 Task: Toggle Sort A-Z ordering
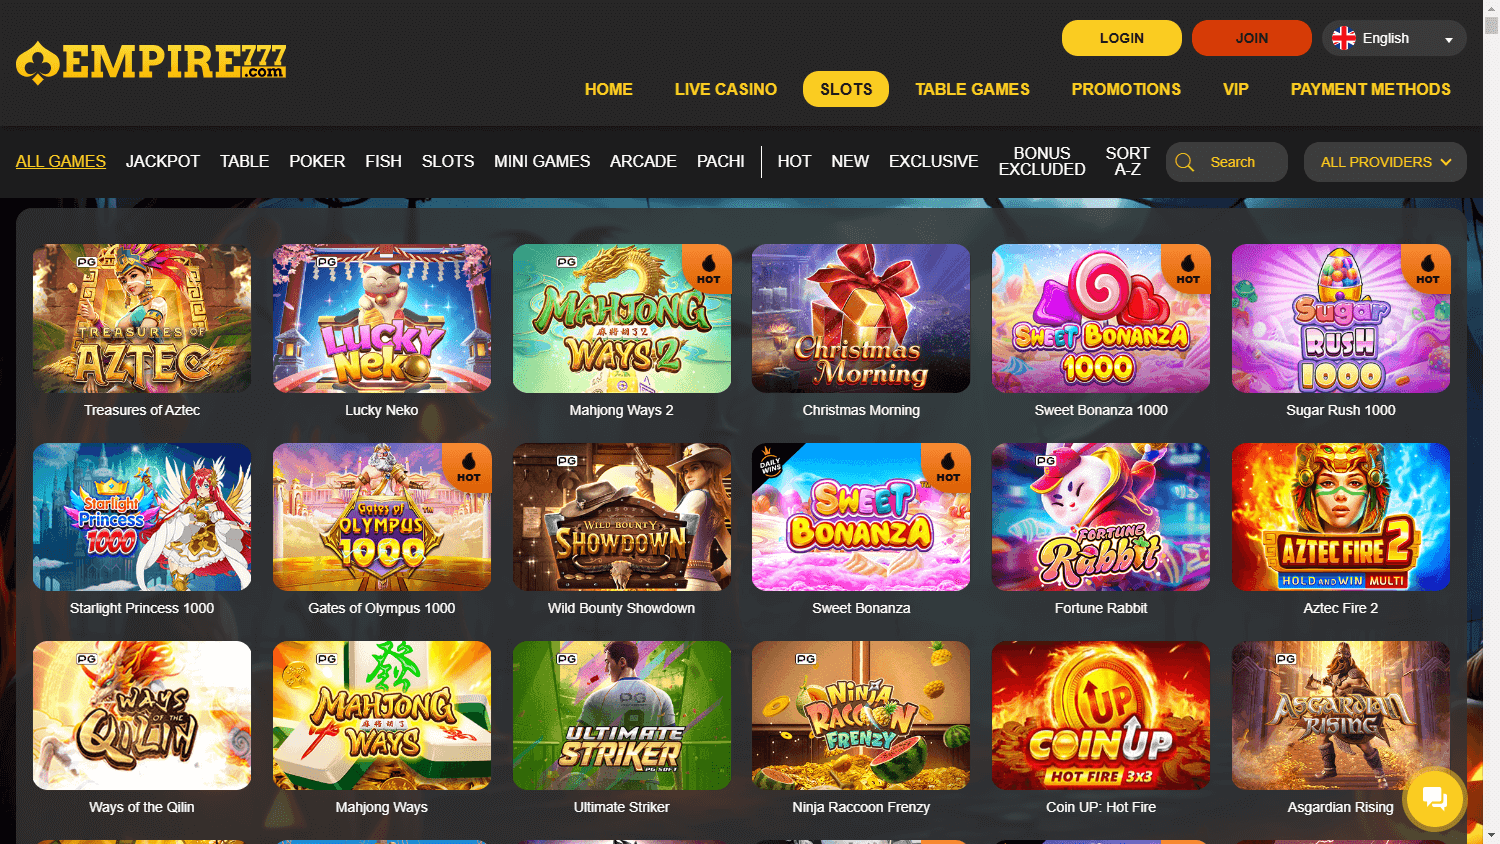coord(1127,161)
